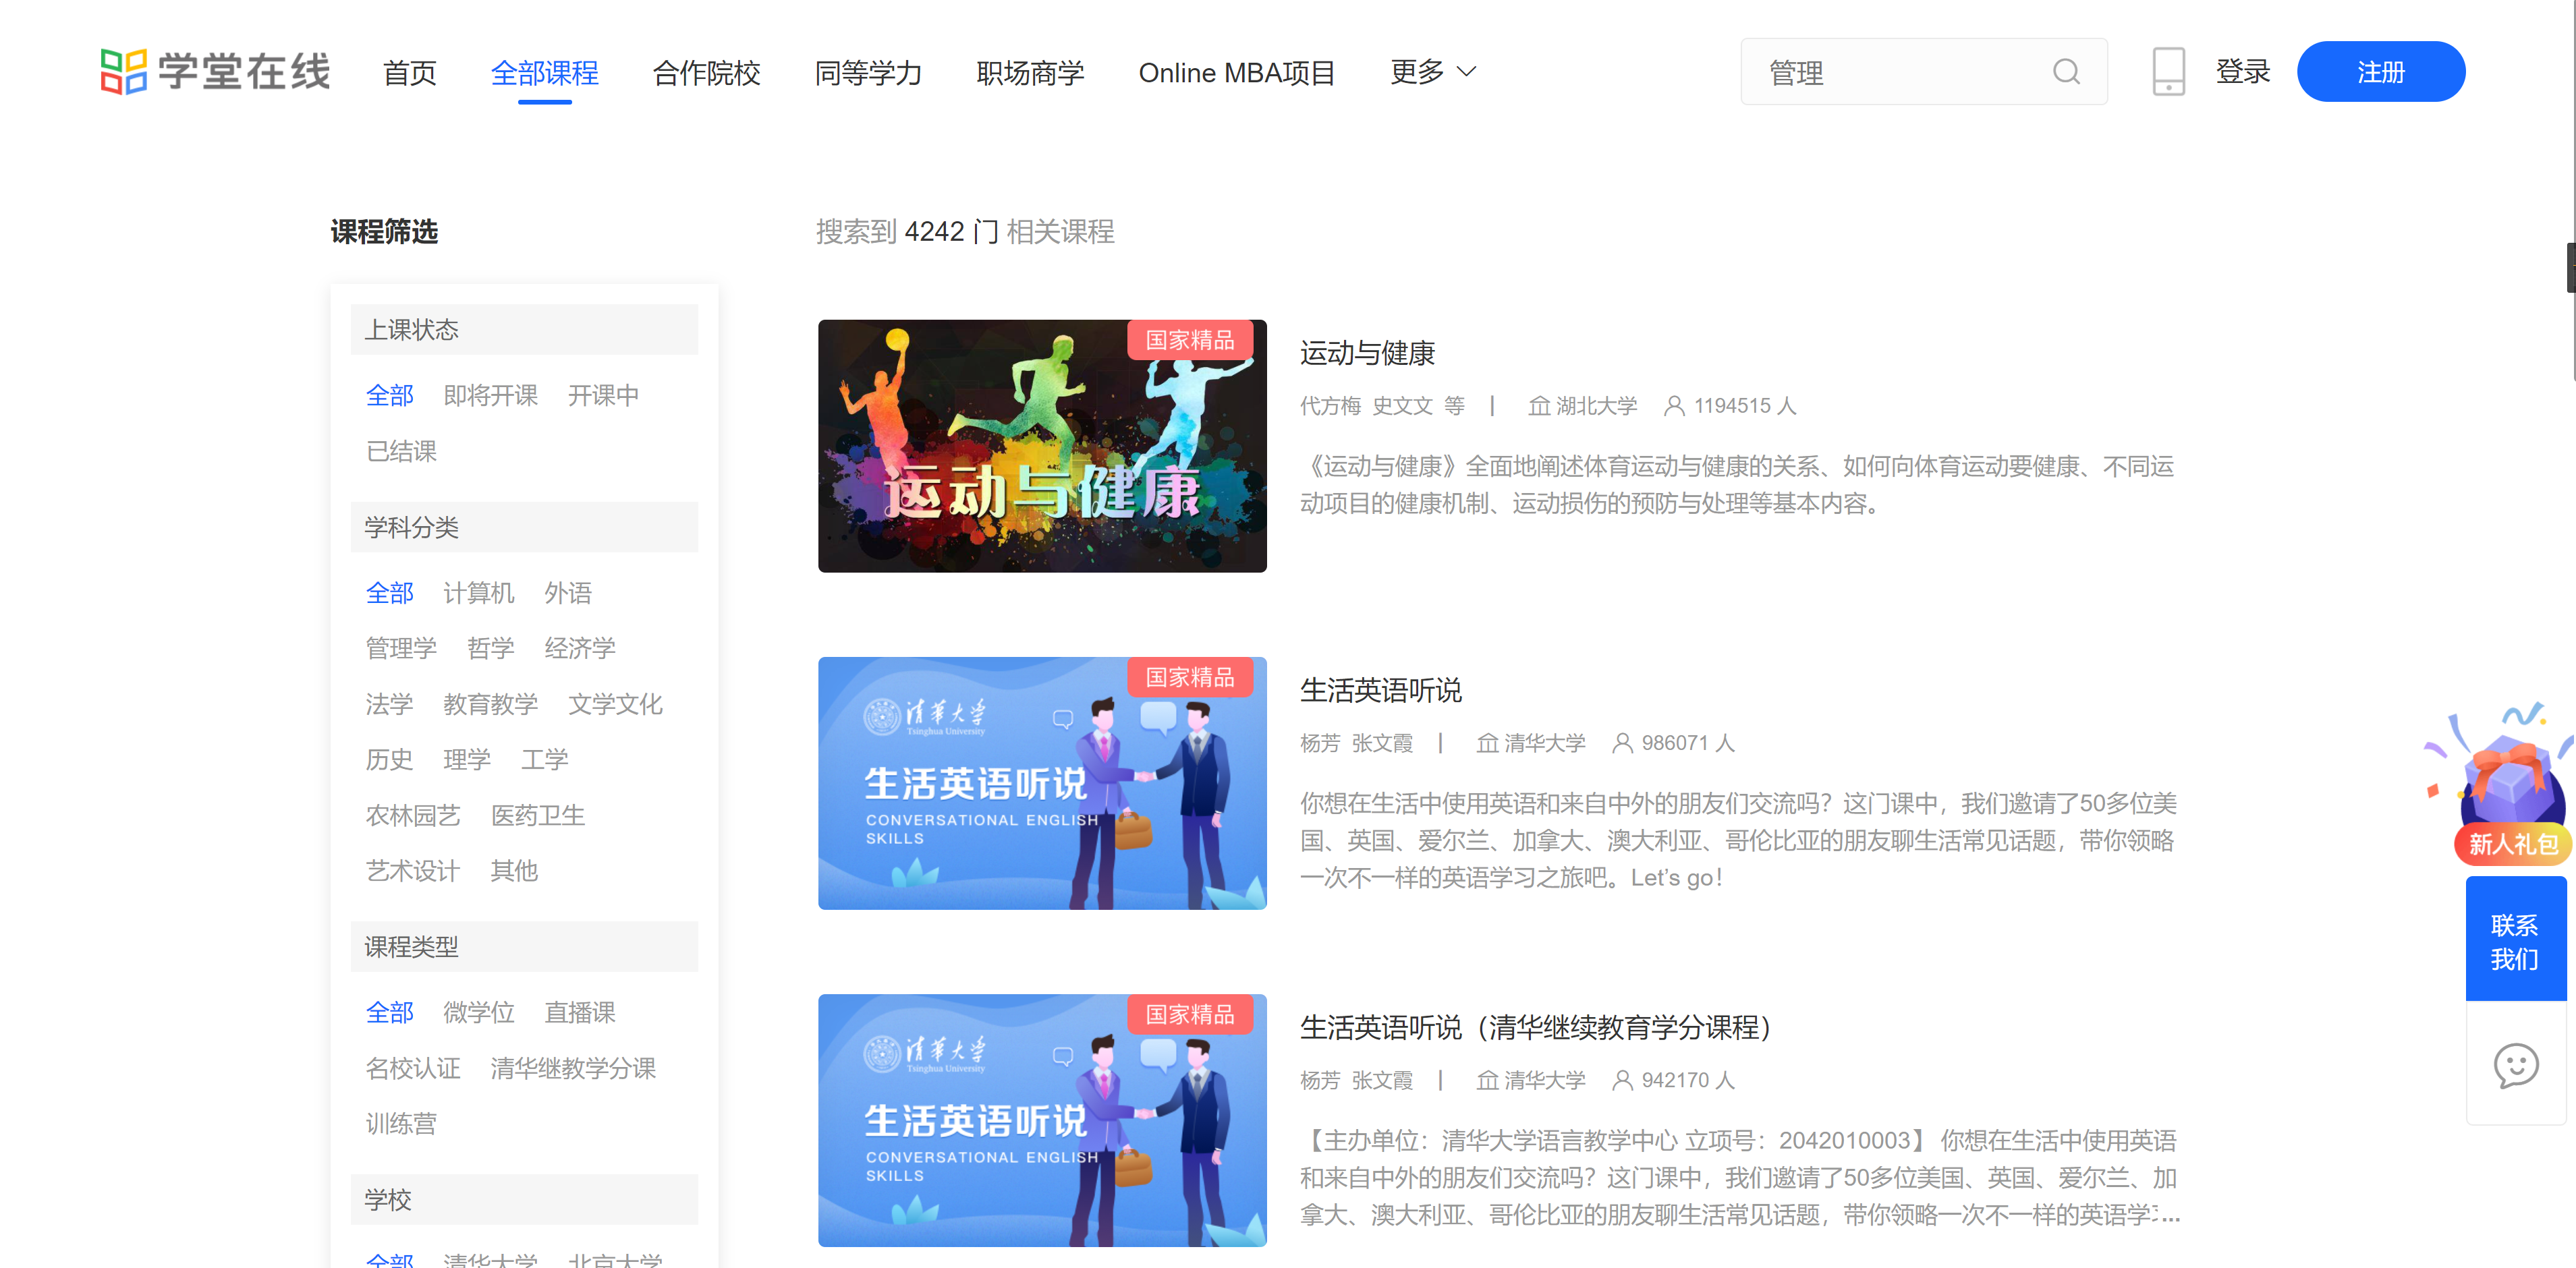Open 运动与健康 course title
2576x1268 pixels.
(1367, 353)
